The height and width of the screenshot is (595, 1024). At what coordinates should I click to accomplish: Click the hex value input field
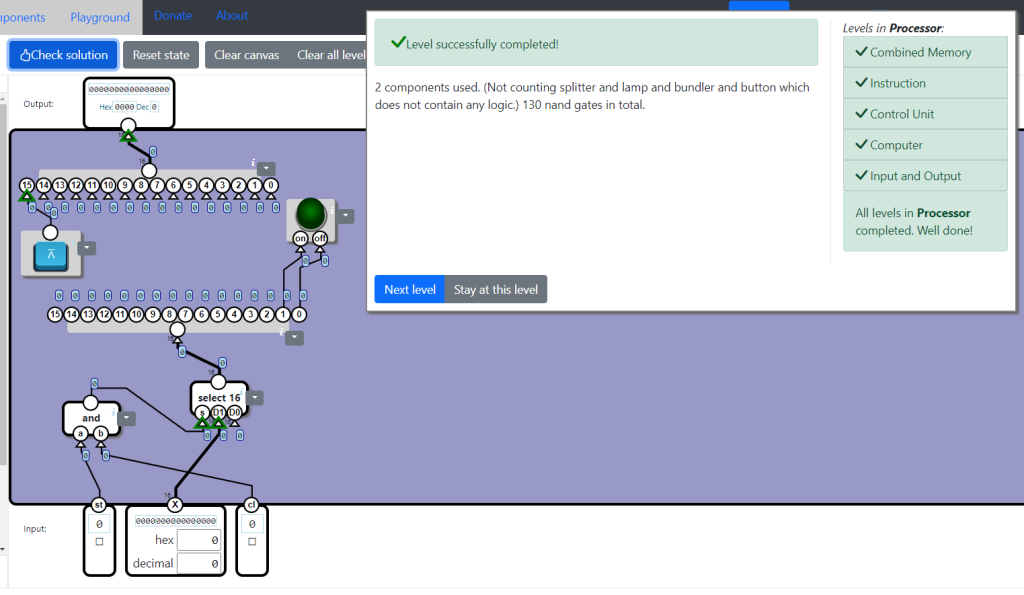[x=199, y=540]
